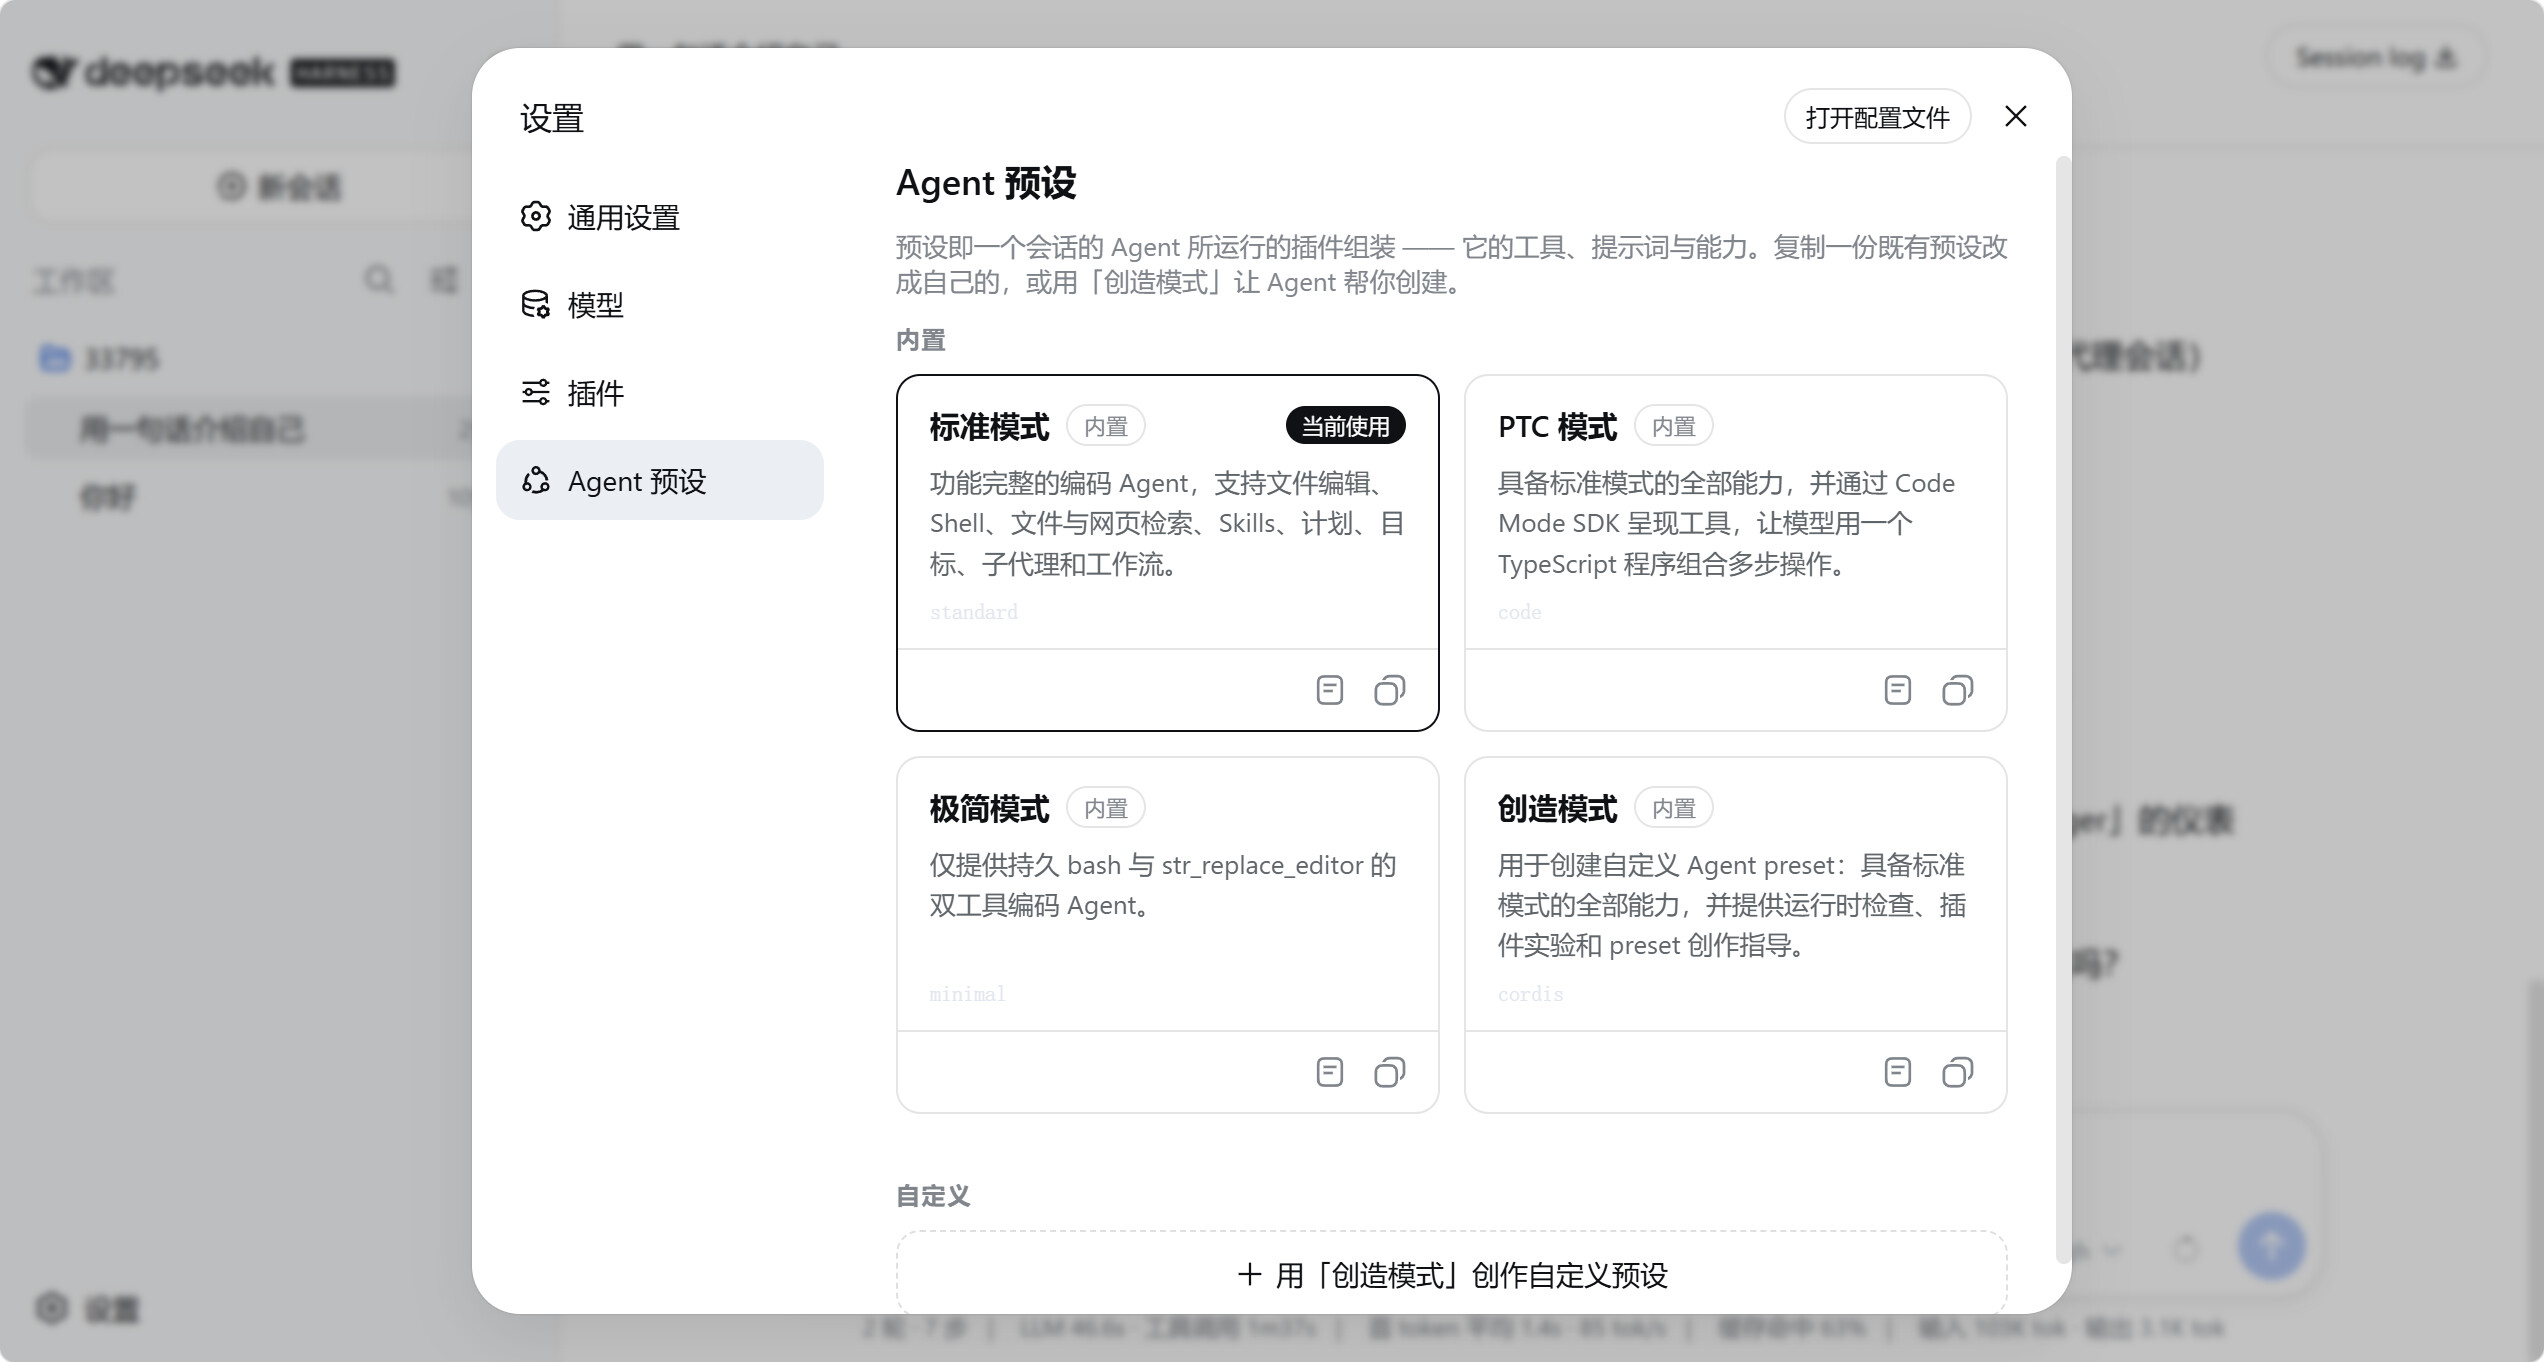View details icon on PTC 模式 card
This screenshot has height=1362, width=2544.
[x=1898, y=690]
